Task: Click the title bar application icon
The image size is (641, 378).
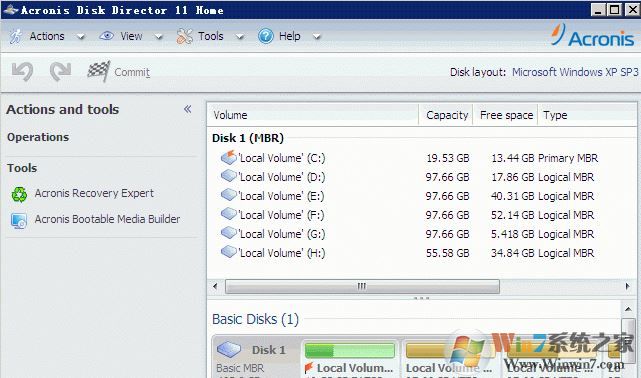Action: (10, 10)
